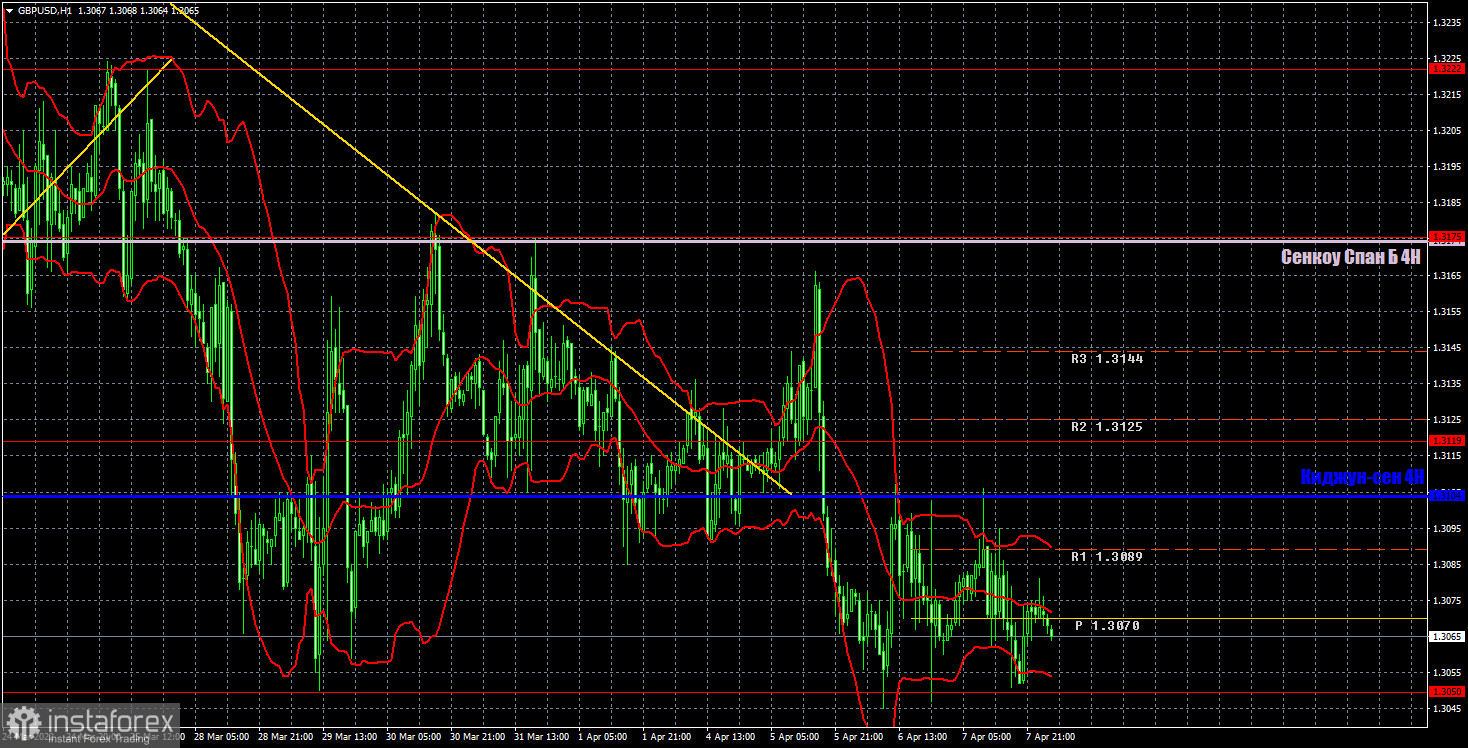The width and height of the screenshot is (1468, 748).
Task: Click the 1.3195 price axis label
Action: coord(1447,167)
